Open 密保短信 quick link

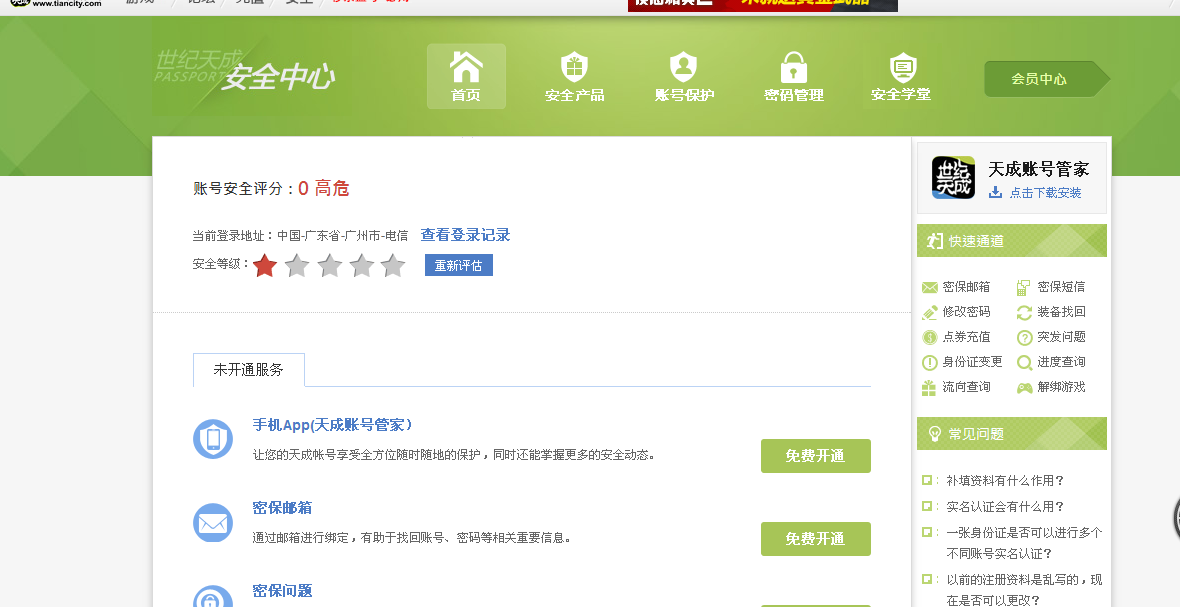coord(1061,287)
